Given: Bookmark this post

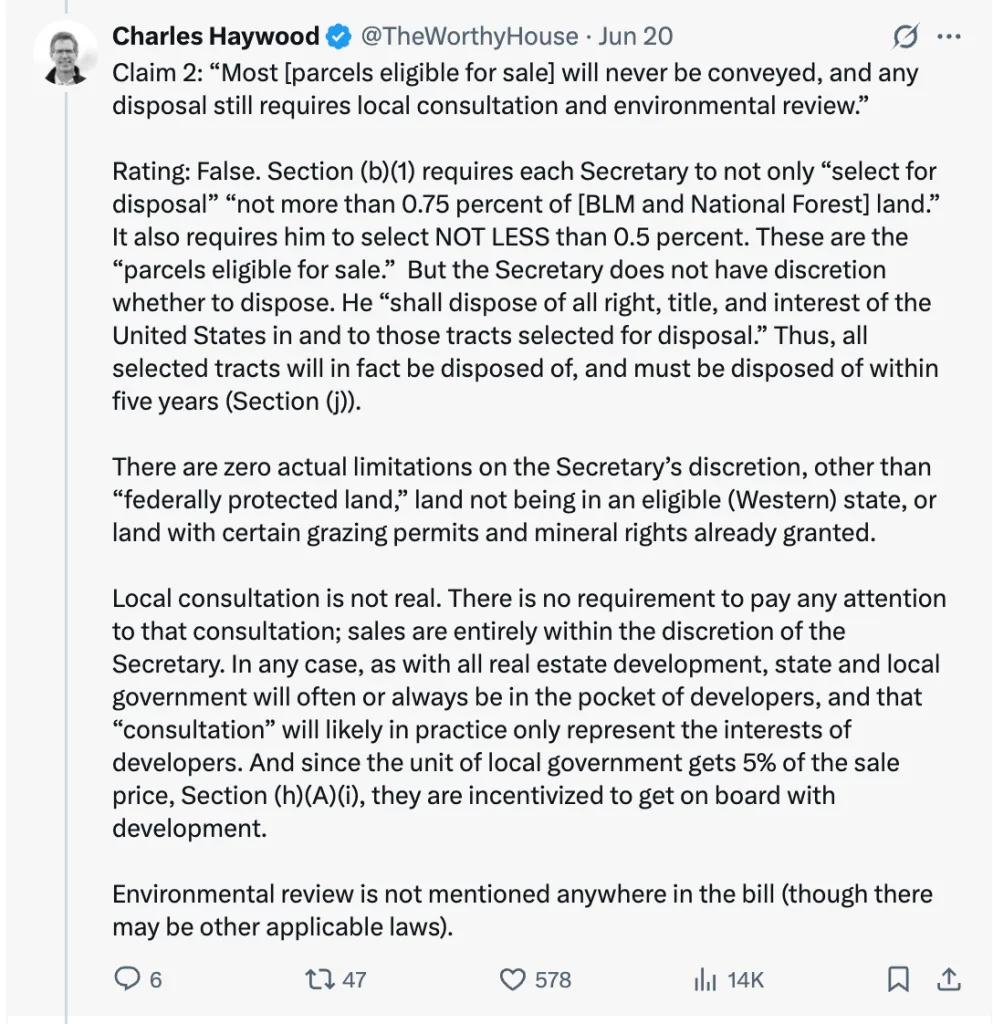Looking at the screenshot, I should [x=898, y=979].
